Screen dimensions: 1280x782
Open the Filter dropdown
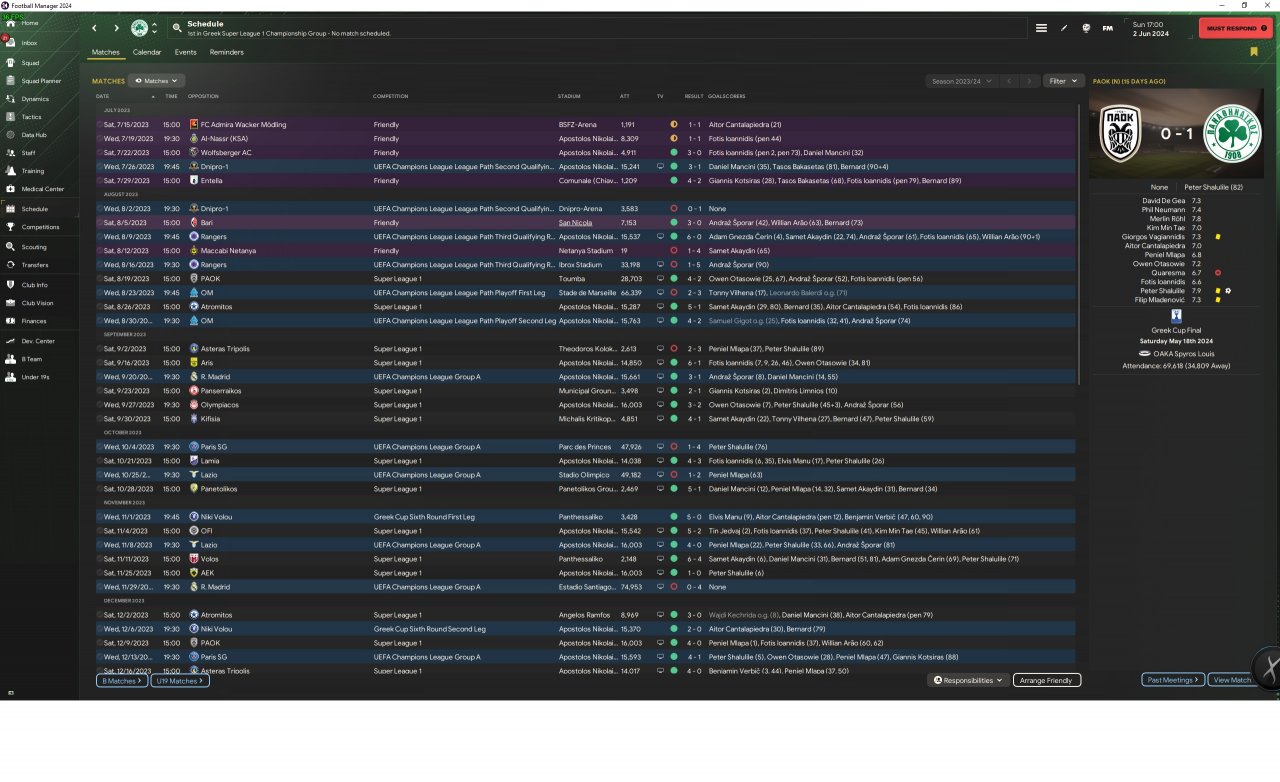(x=1063, y=81)
